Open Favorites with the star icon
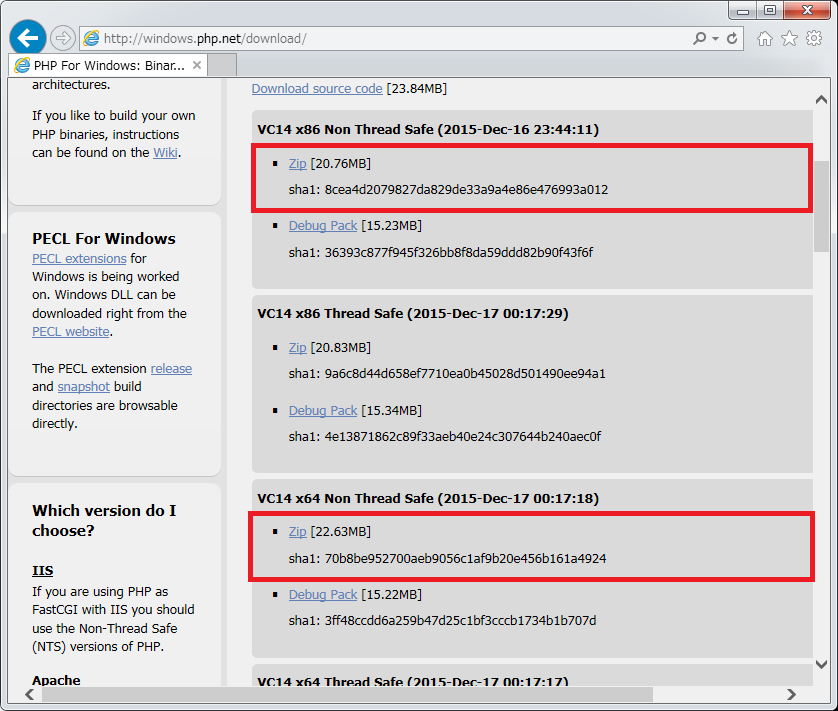Image resolution: width=838 pixels, height=711 pixels. click(789, 38)
